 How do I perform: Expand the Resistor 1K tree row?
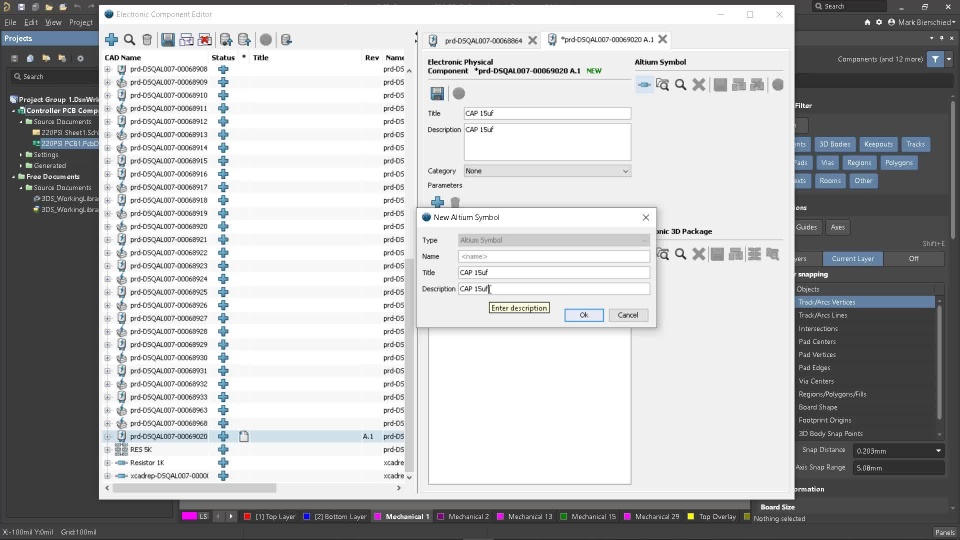click(108, 463)
